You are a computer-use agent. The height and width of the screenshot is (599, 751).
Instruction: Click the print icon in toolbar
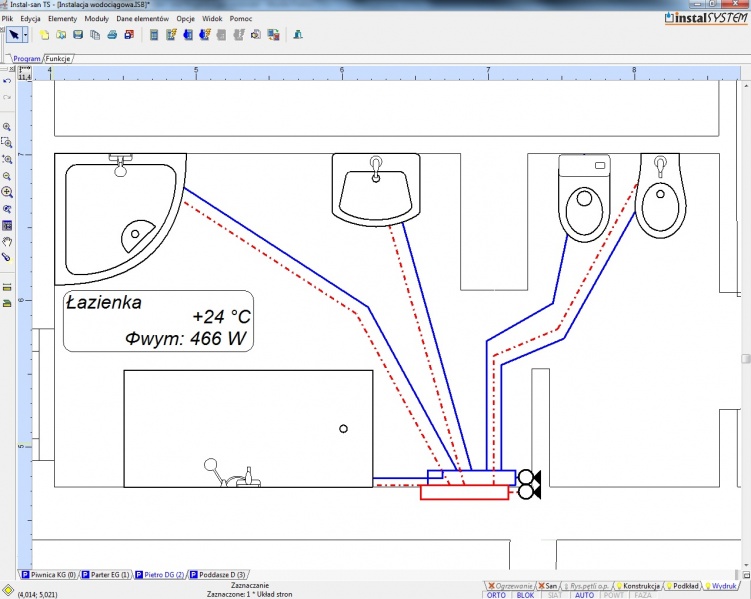pos(112,35)
